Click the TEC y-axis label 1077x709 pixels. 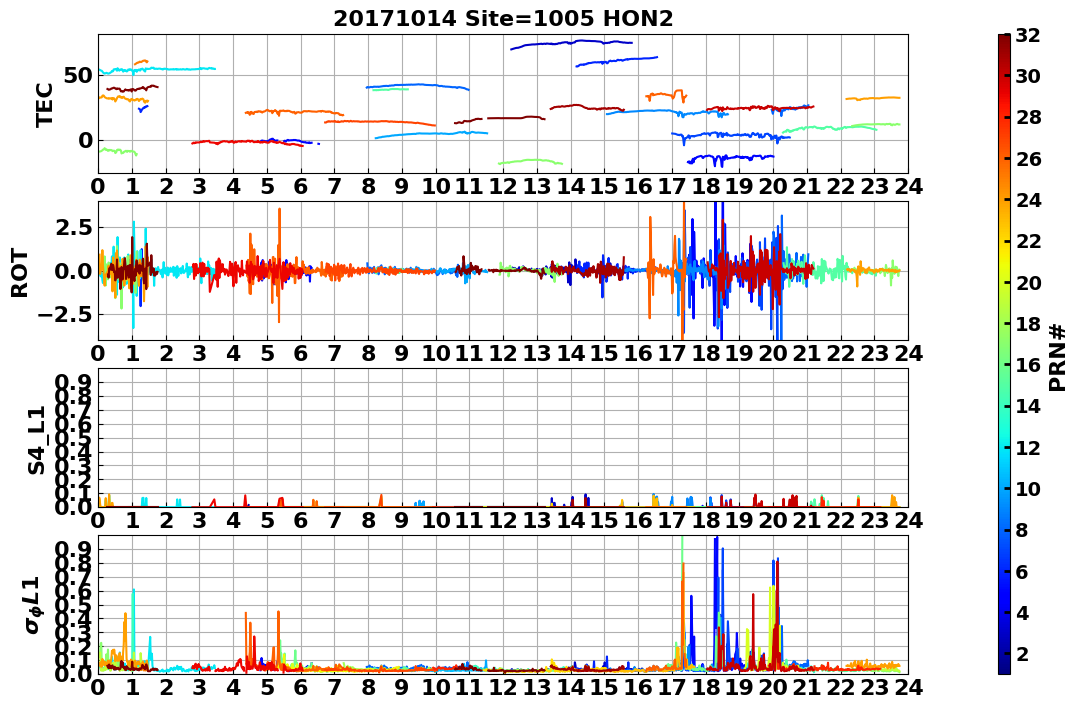coord(45,105)
